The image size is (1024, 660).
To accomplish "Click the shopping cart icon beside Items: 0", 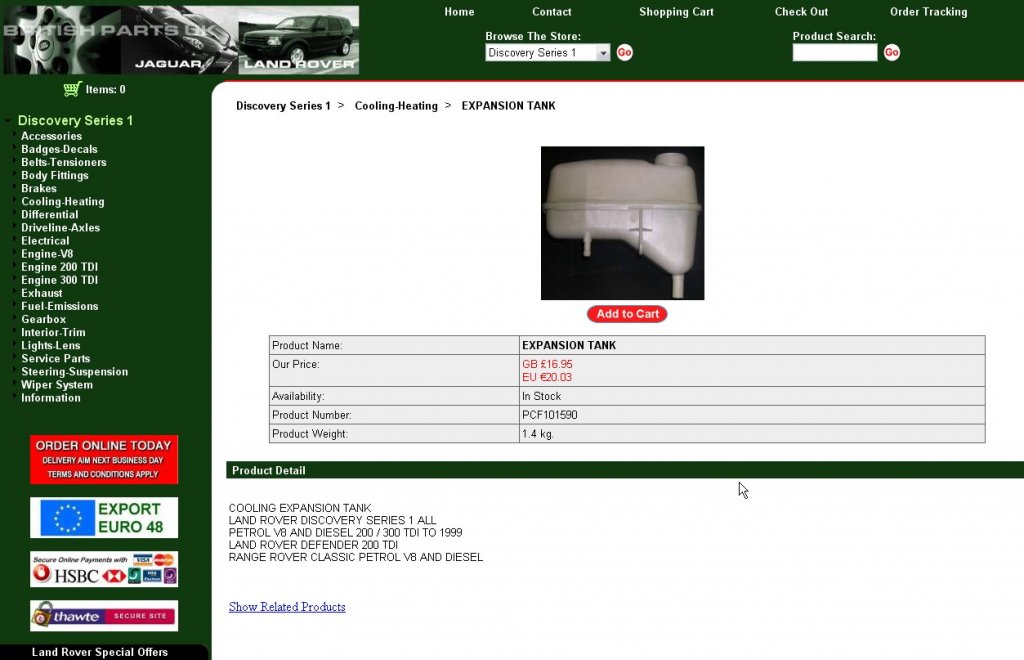I will [72, 89].
